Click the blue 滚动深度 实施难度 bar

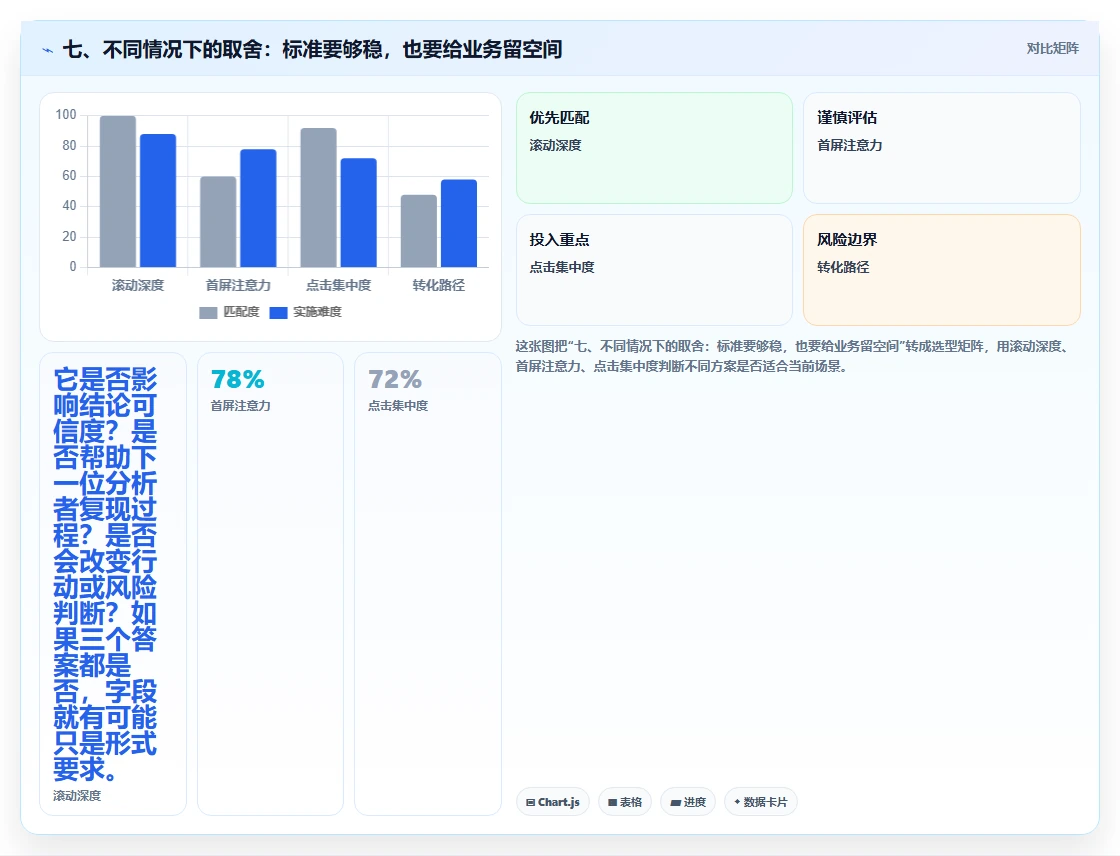pyautogui.click(x=158, y=201)
